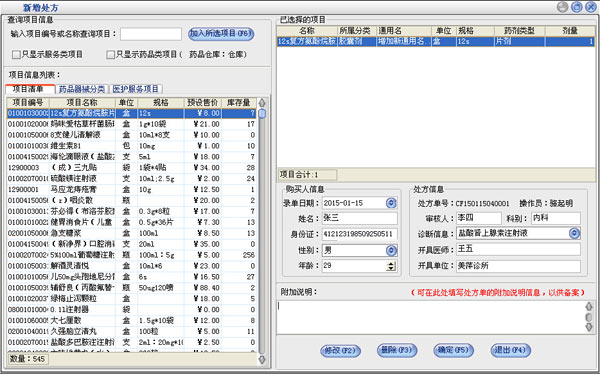Select row 12s复方氨酚烷胺片 in item list
600x375 pixels.
coord(131,113)
